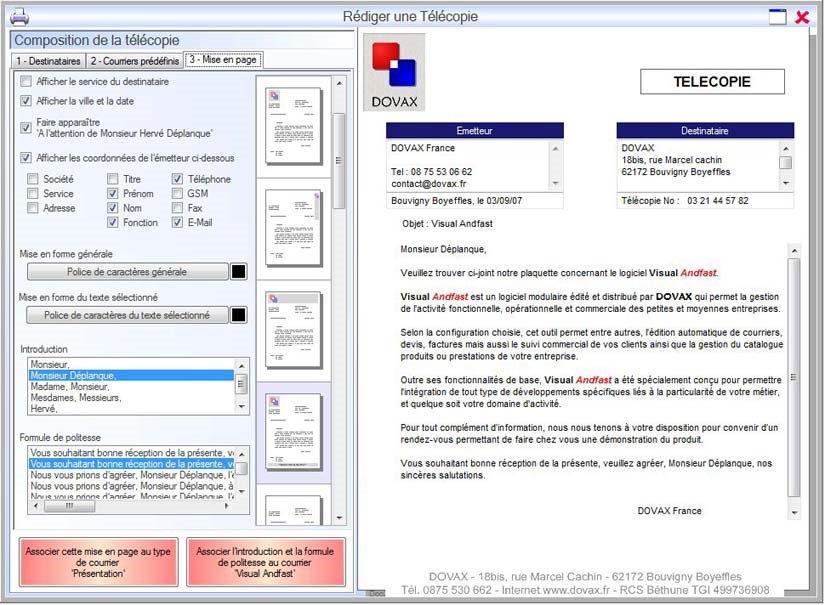Check the Société checkbox
The width and height of the screenshot is (825, 605).
33,179
